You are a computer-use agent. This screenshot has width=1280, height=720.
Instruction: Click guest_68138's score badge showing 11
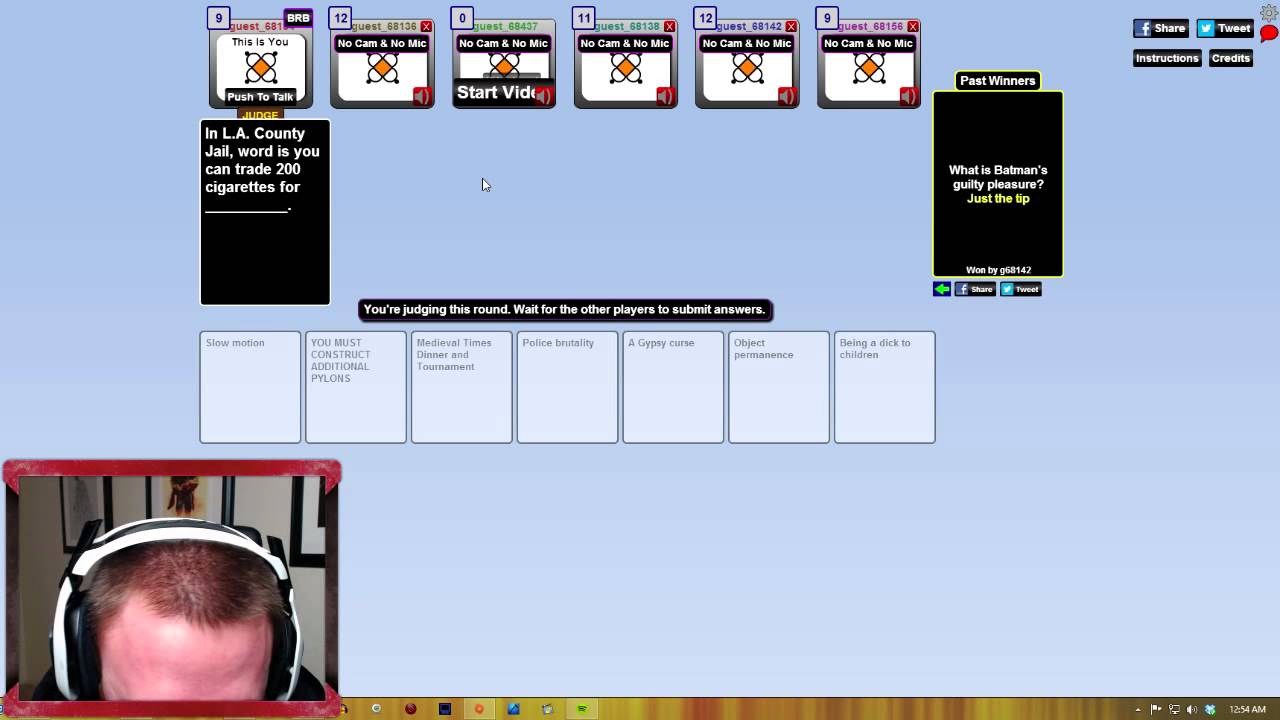pos(584,18)
